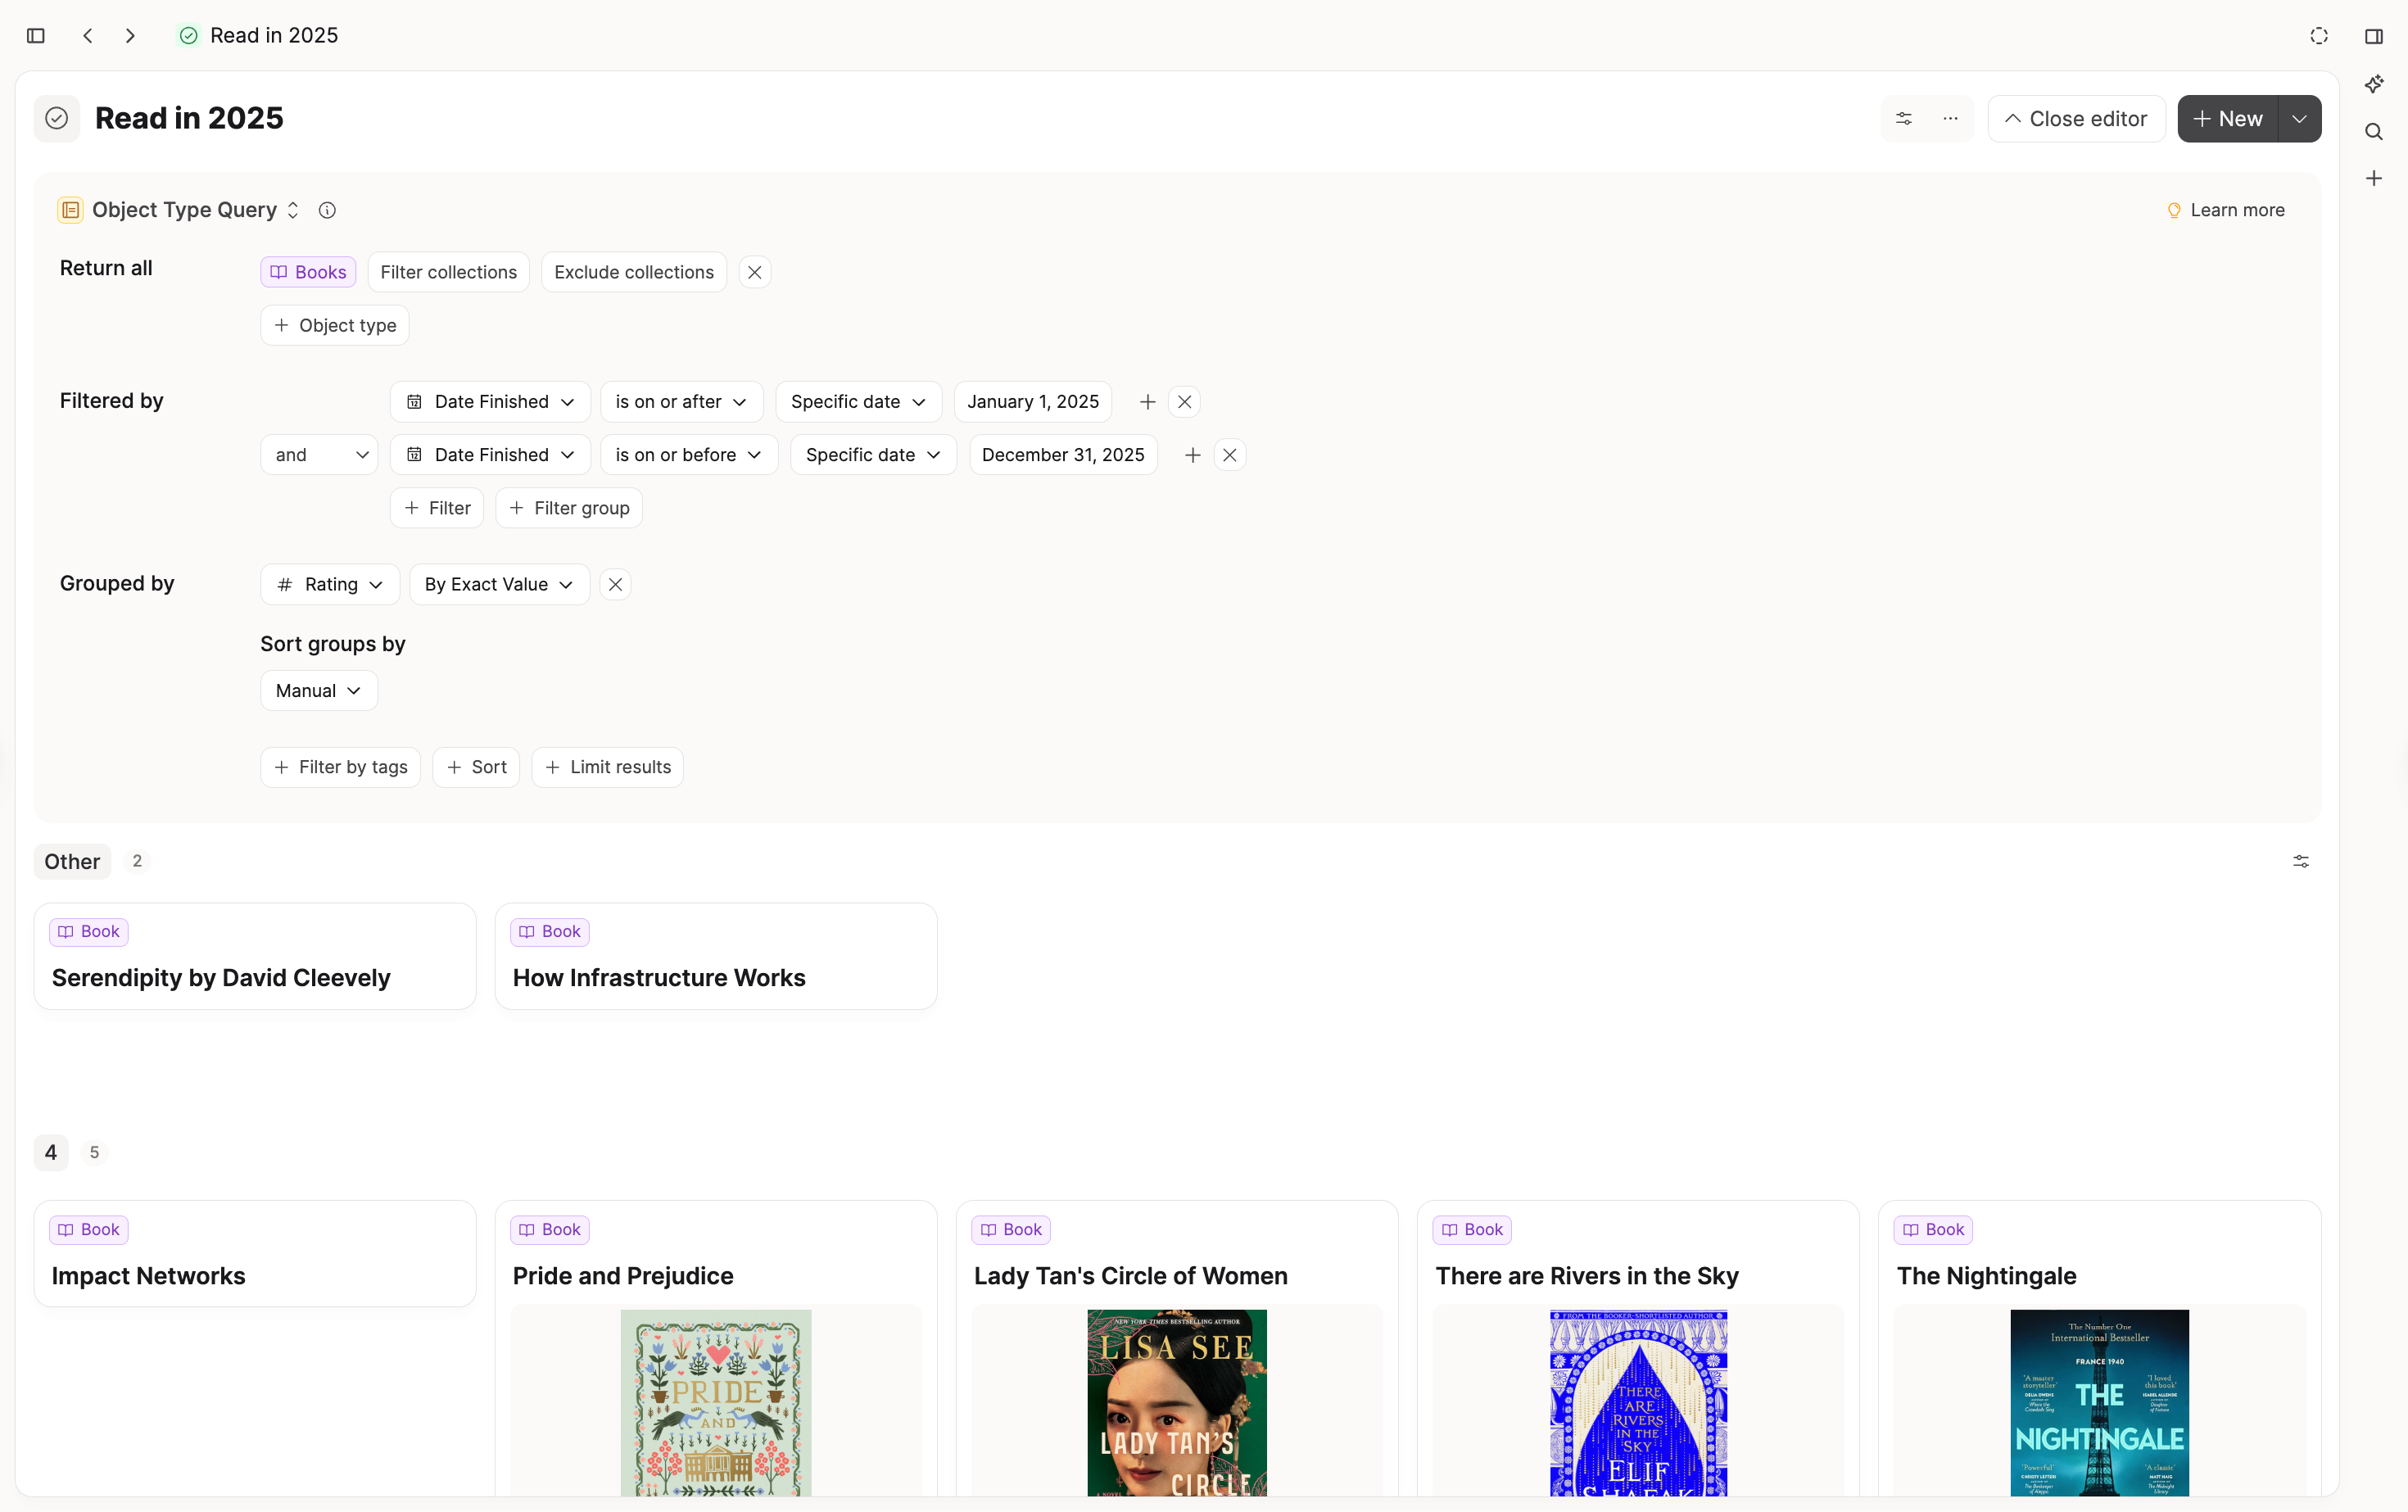This screenshot has height=1512, width=2408.
Task: Open the By Exact Value dropdown
Action: click(499, 584)
